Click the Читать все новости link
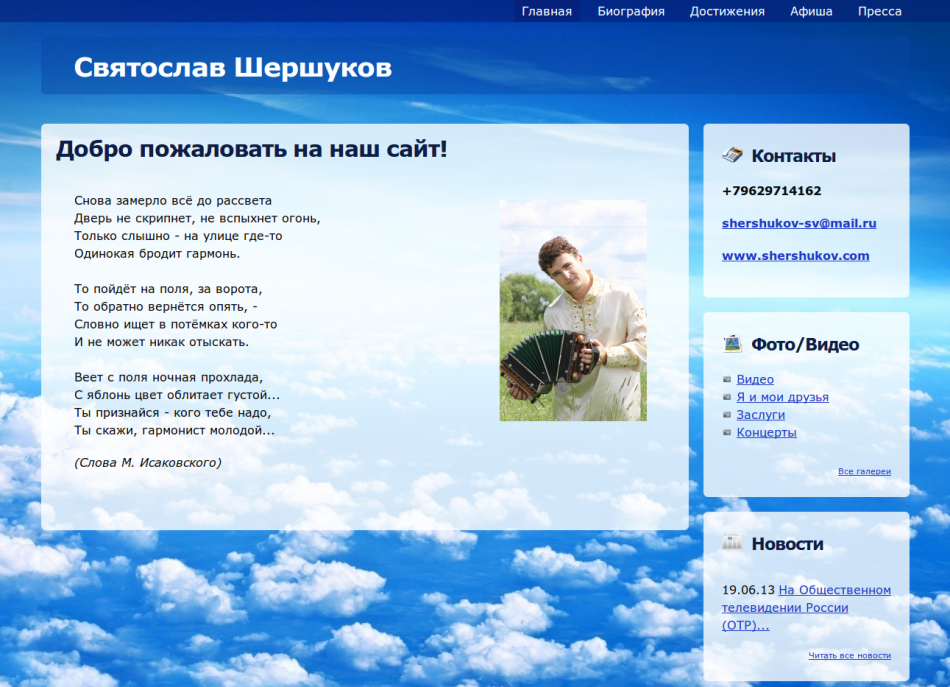This screenshot has height=687, width=950. click(849, 656)
